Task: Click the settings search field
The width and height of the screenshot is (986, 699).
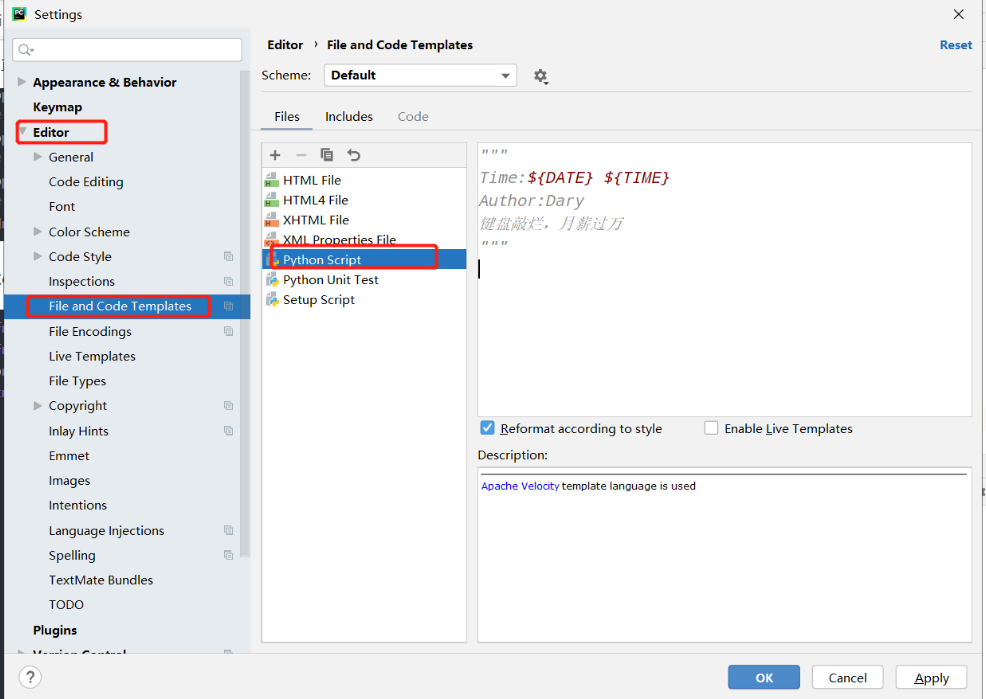Action: [127, 50]
